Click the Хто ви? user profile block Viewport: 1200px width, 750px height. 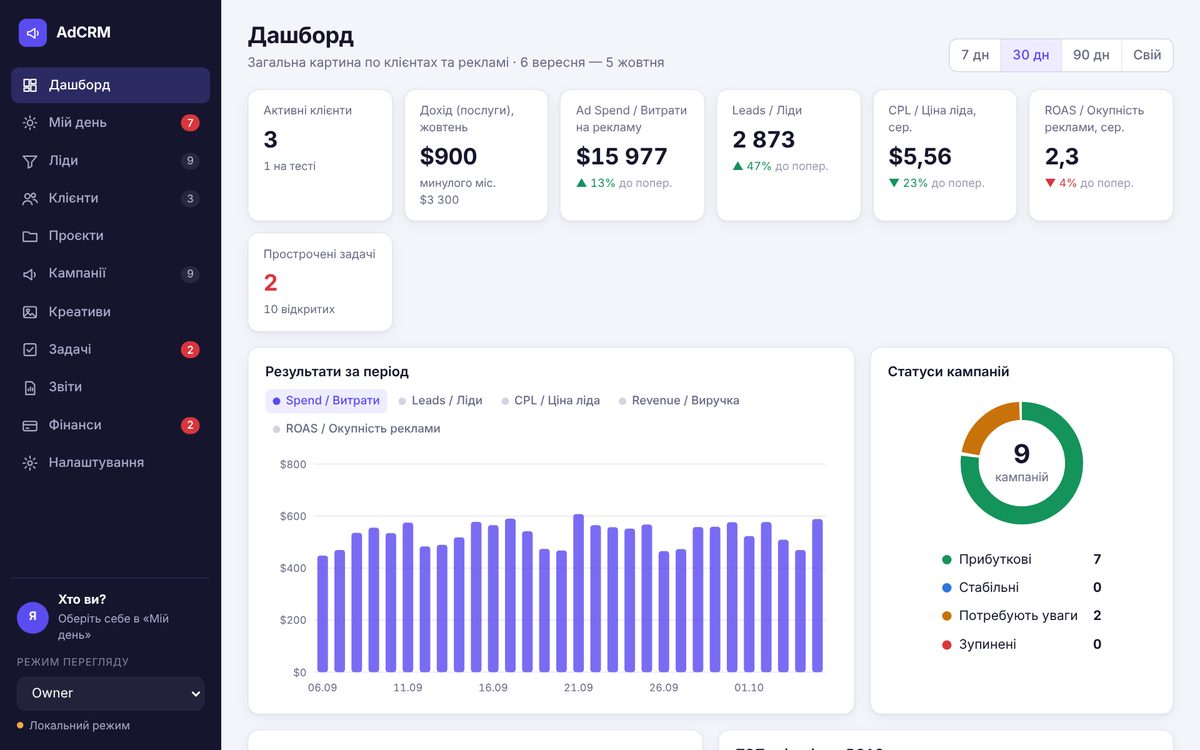tap(111, 617)
